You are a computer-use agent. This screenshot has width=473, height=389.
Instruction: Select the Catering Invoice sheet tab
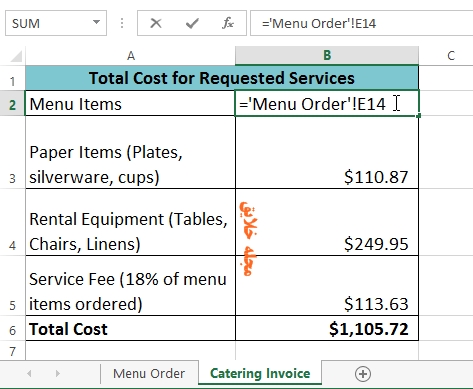(x=260, y=373)
